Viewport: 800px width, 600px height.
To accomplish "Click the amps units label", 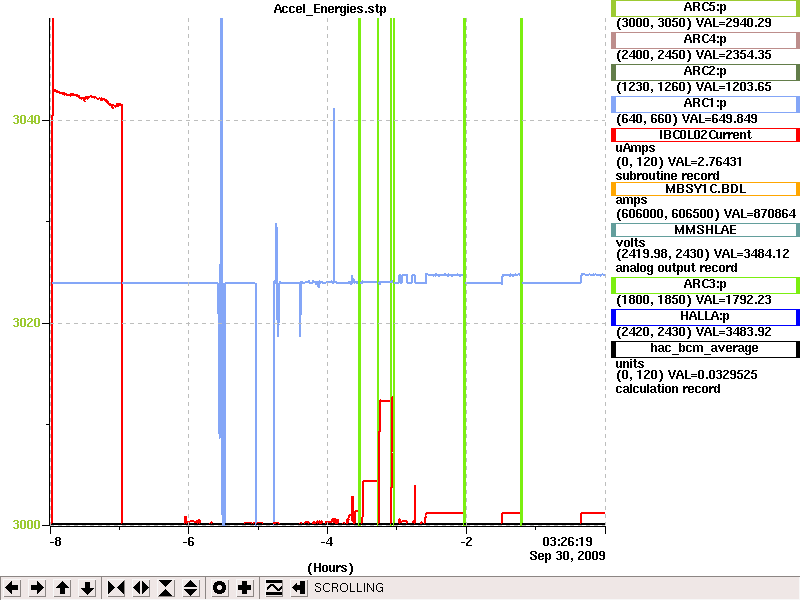I will (631, 201).
